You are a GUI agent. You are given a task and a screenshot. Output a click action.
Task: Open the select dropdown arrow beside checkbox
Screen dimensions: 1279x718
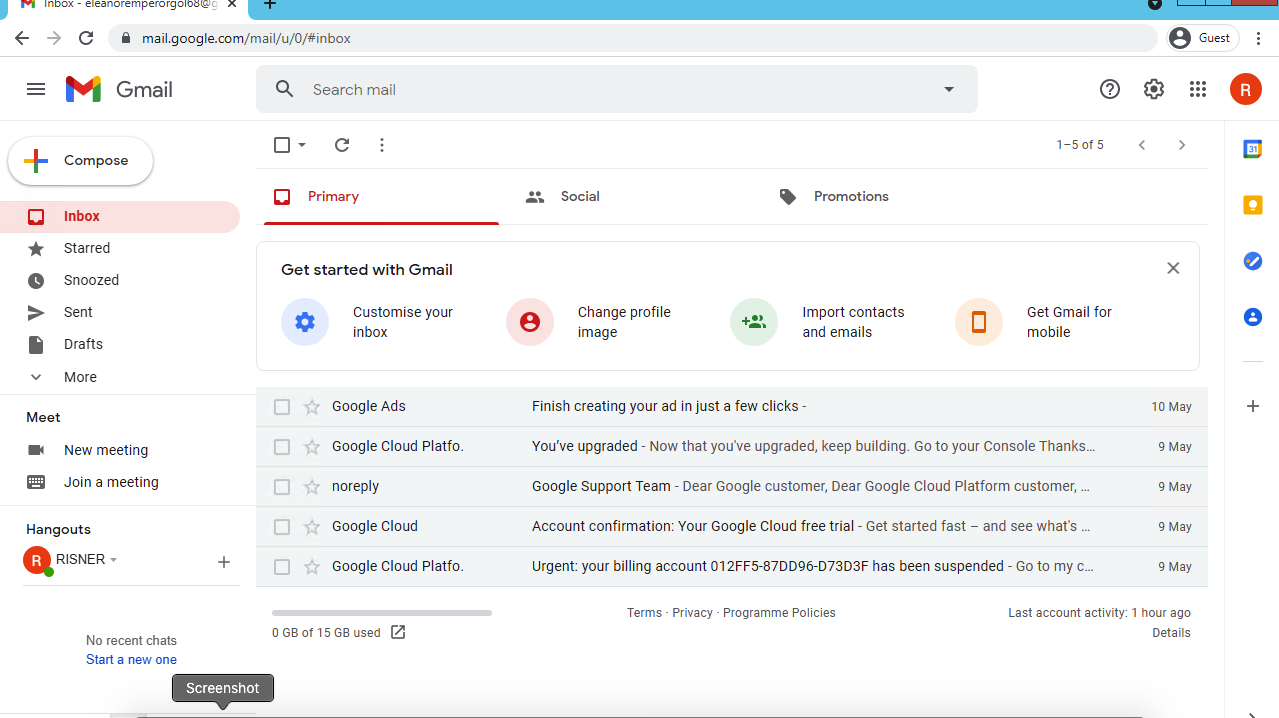[x=302, y=145]
